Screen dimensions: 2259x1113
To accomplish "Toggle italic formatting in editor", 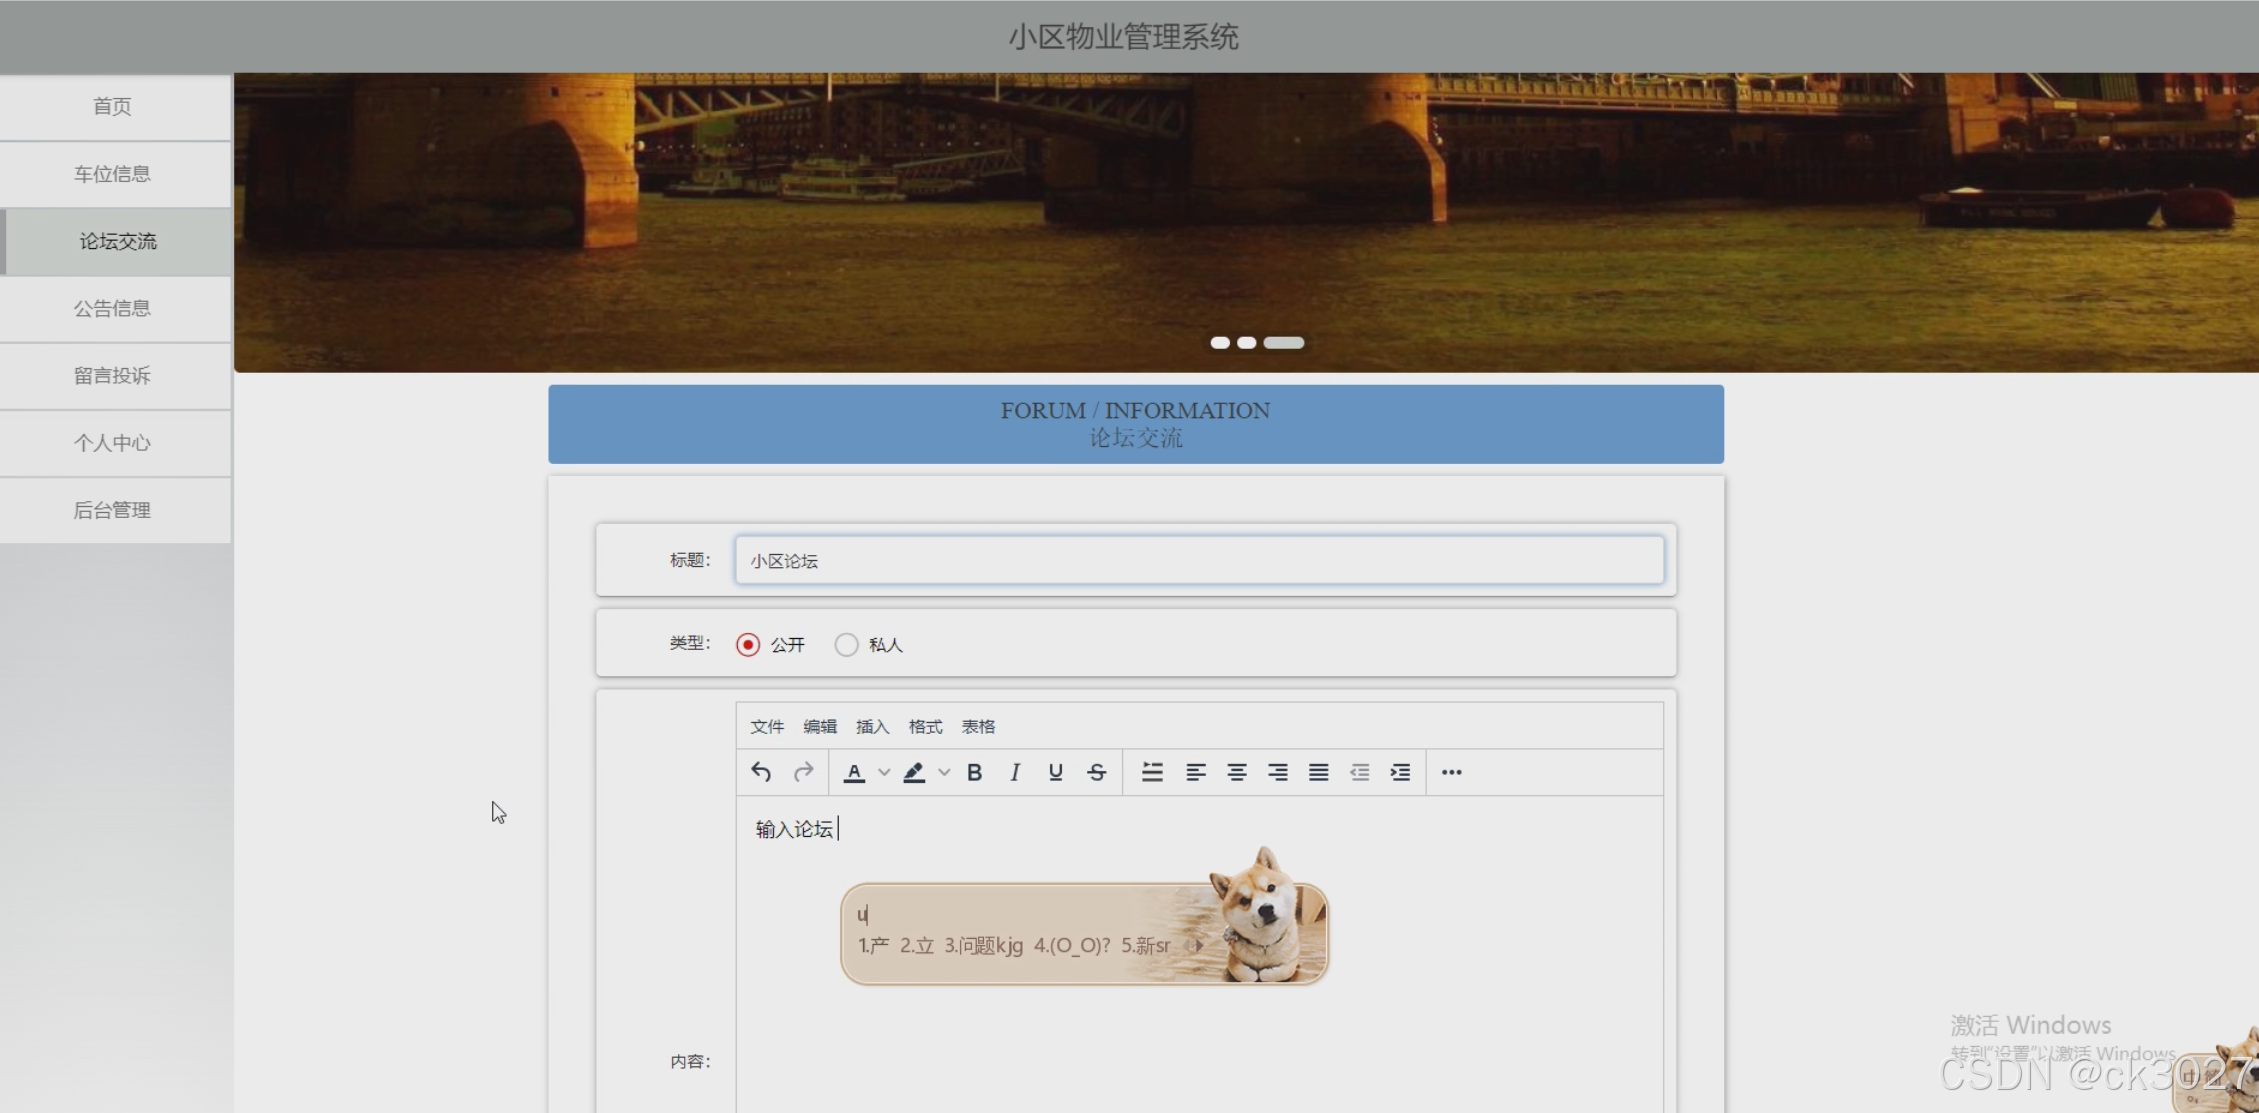I will [1015, 772].
